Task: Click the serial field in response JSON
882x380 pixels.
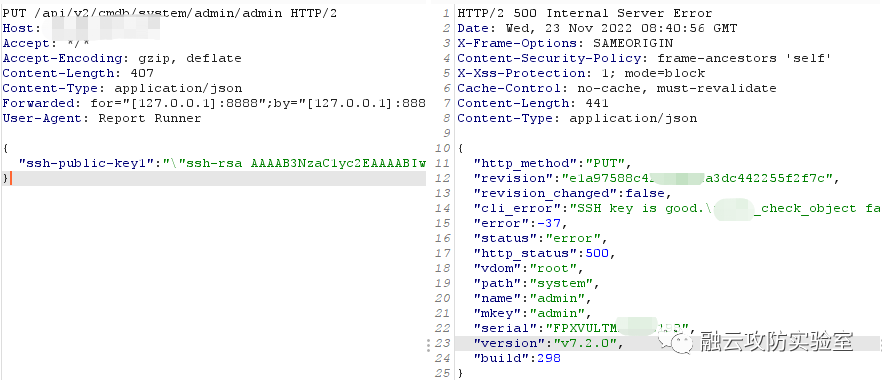Action: [585, 328]
